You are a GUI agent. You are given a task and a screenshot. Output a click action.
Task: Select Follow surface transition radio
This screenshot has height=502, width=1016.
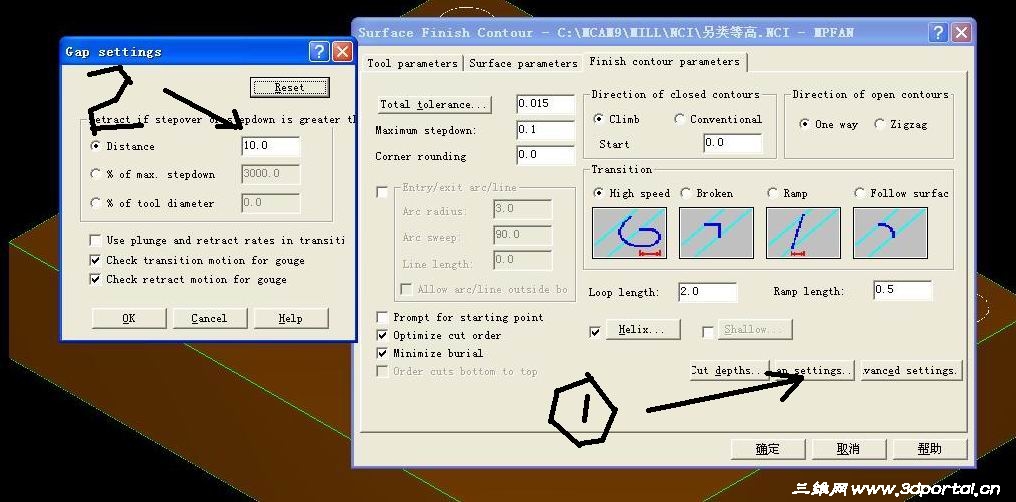(859, 193)
